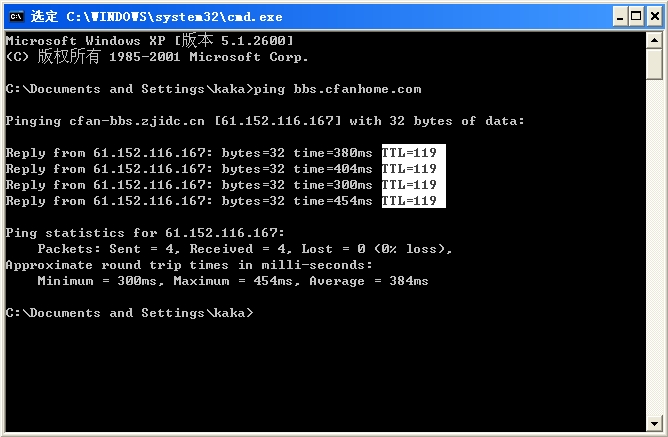Click the last command prompt line
Image resolution: width=668 pixels, height=437 pixels.
point(130,313)
